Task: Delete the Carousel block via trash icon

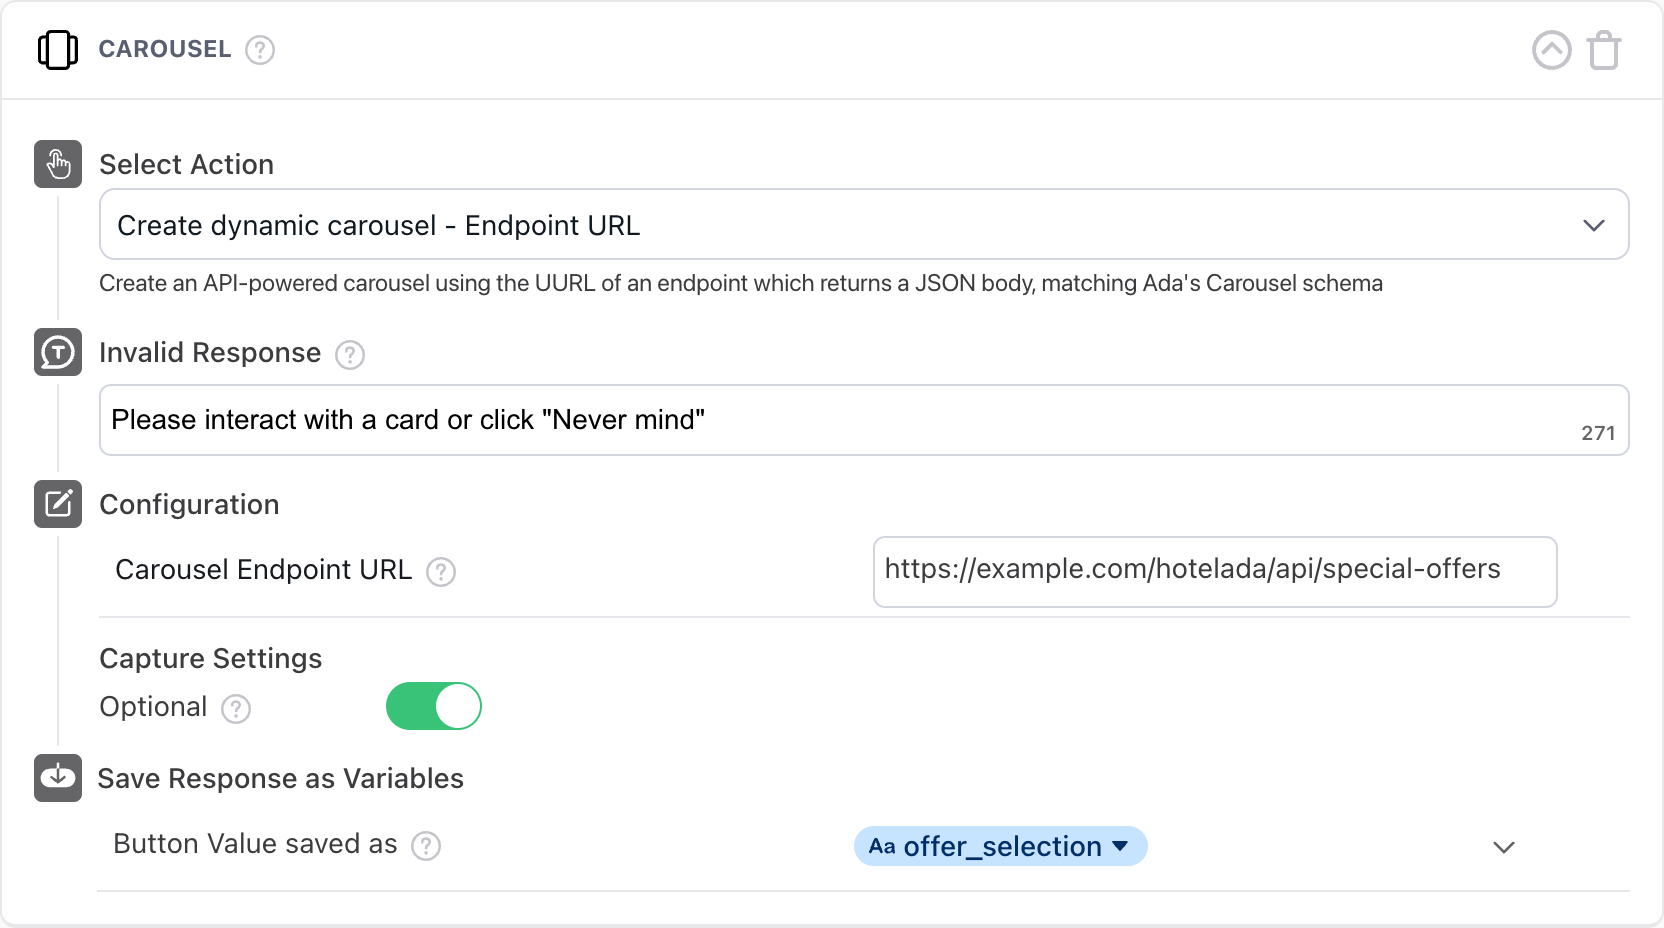Action: 1604,50
